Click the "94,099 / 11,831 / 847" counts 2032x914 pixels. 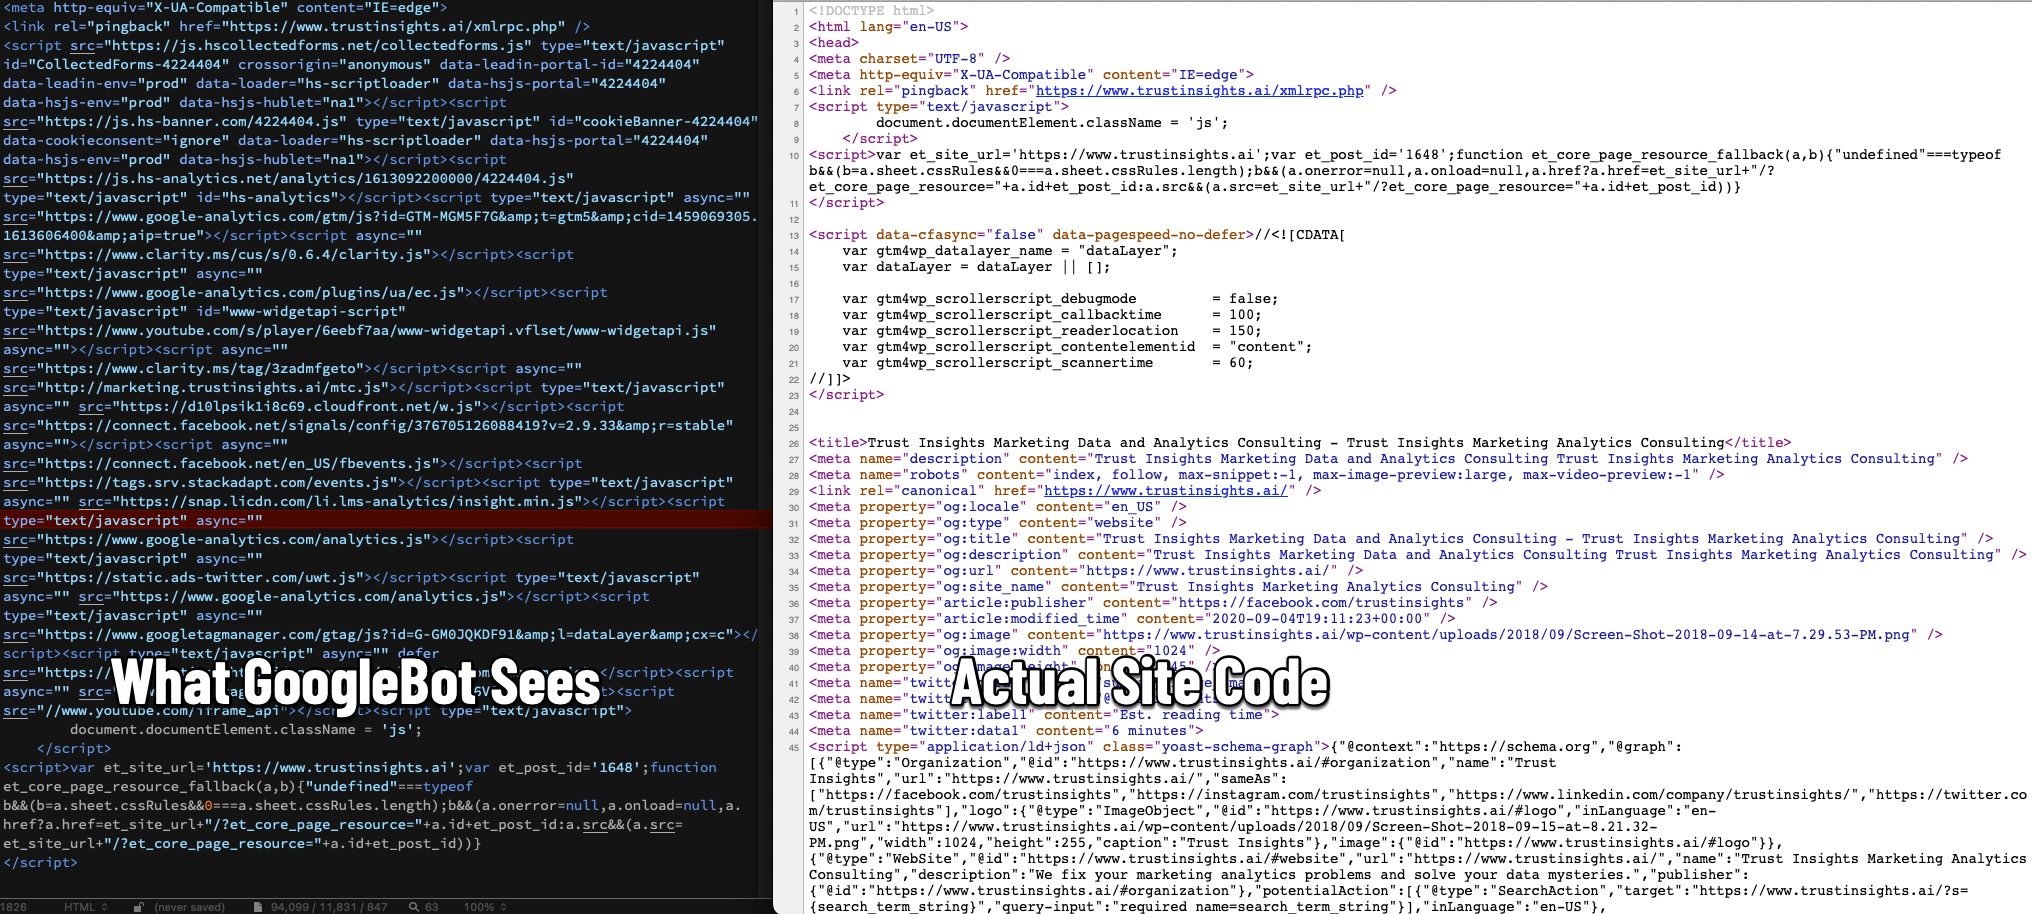point(329,907)
